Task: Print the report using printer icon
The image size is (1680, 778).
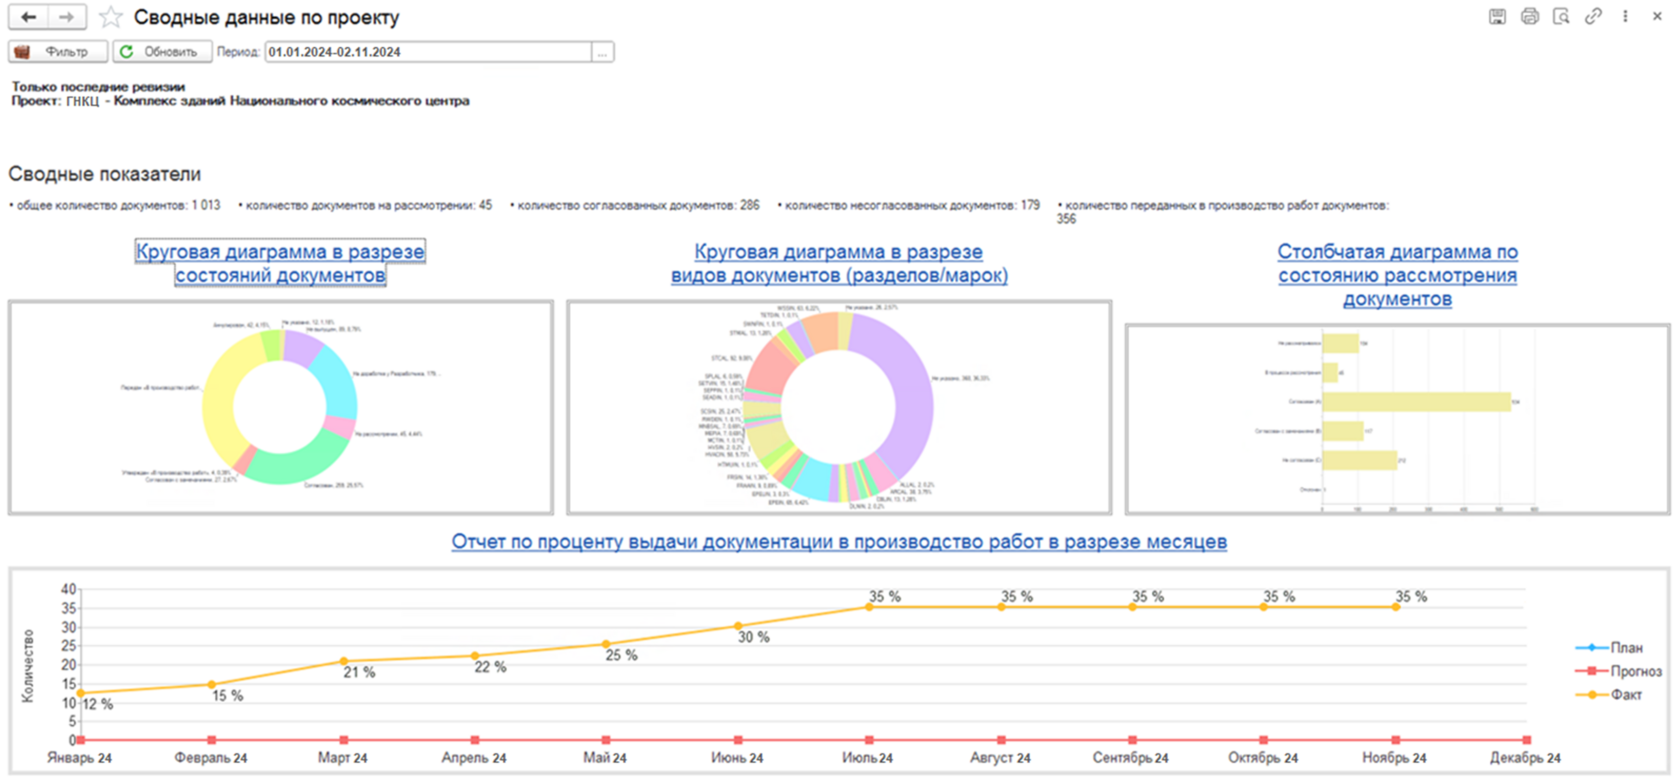Action: click(x=1529, y=16)
